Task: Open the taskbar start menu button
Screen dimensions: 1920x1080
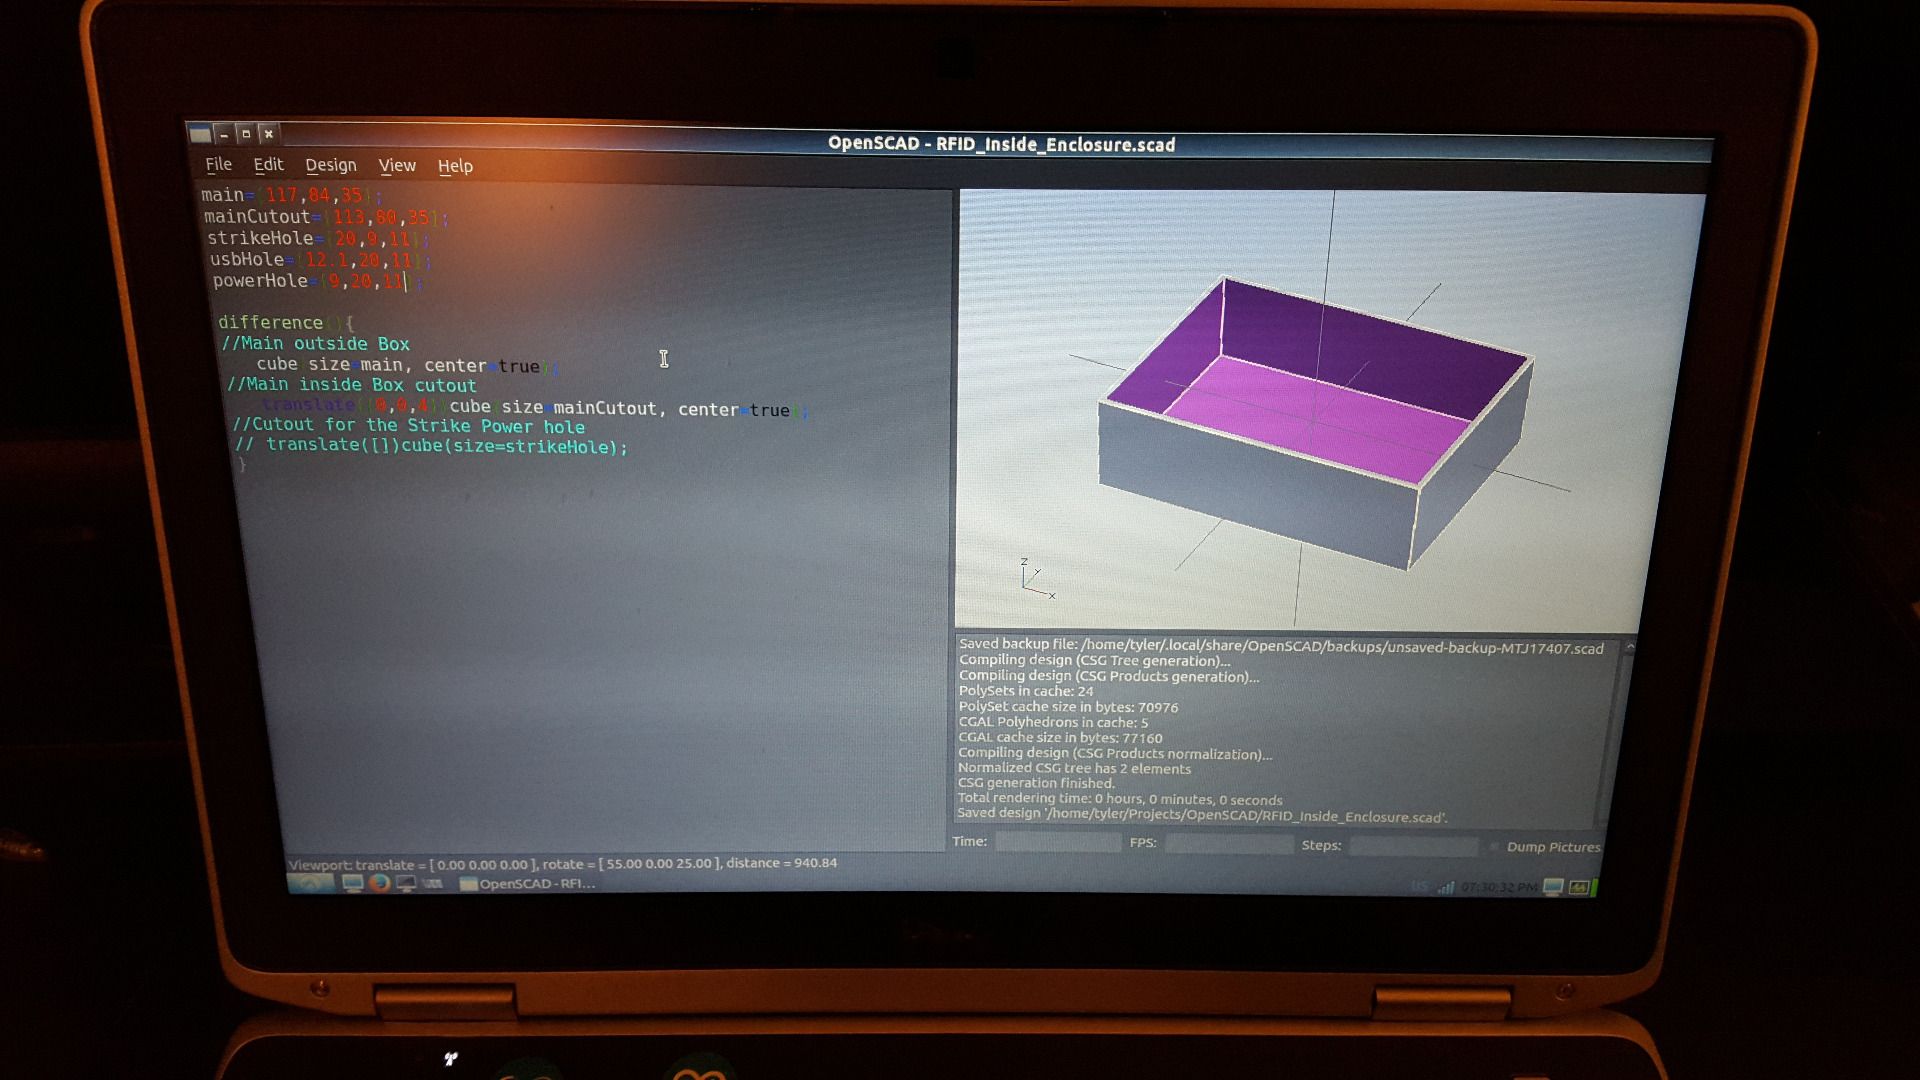Action: [311, 883]
